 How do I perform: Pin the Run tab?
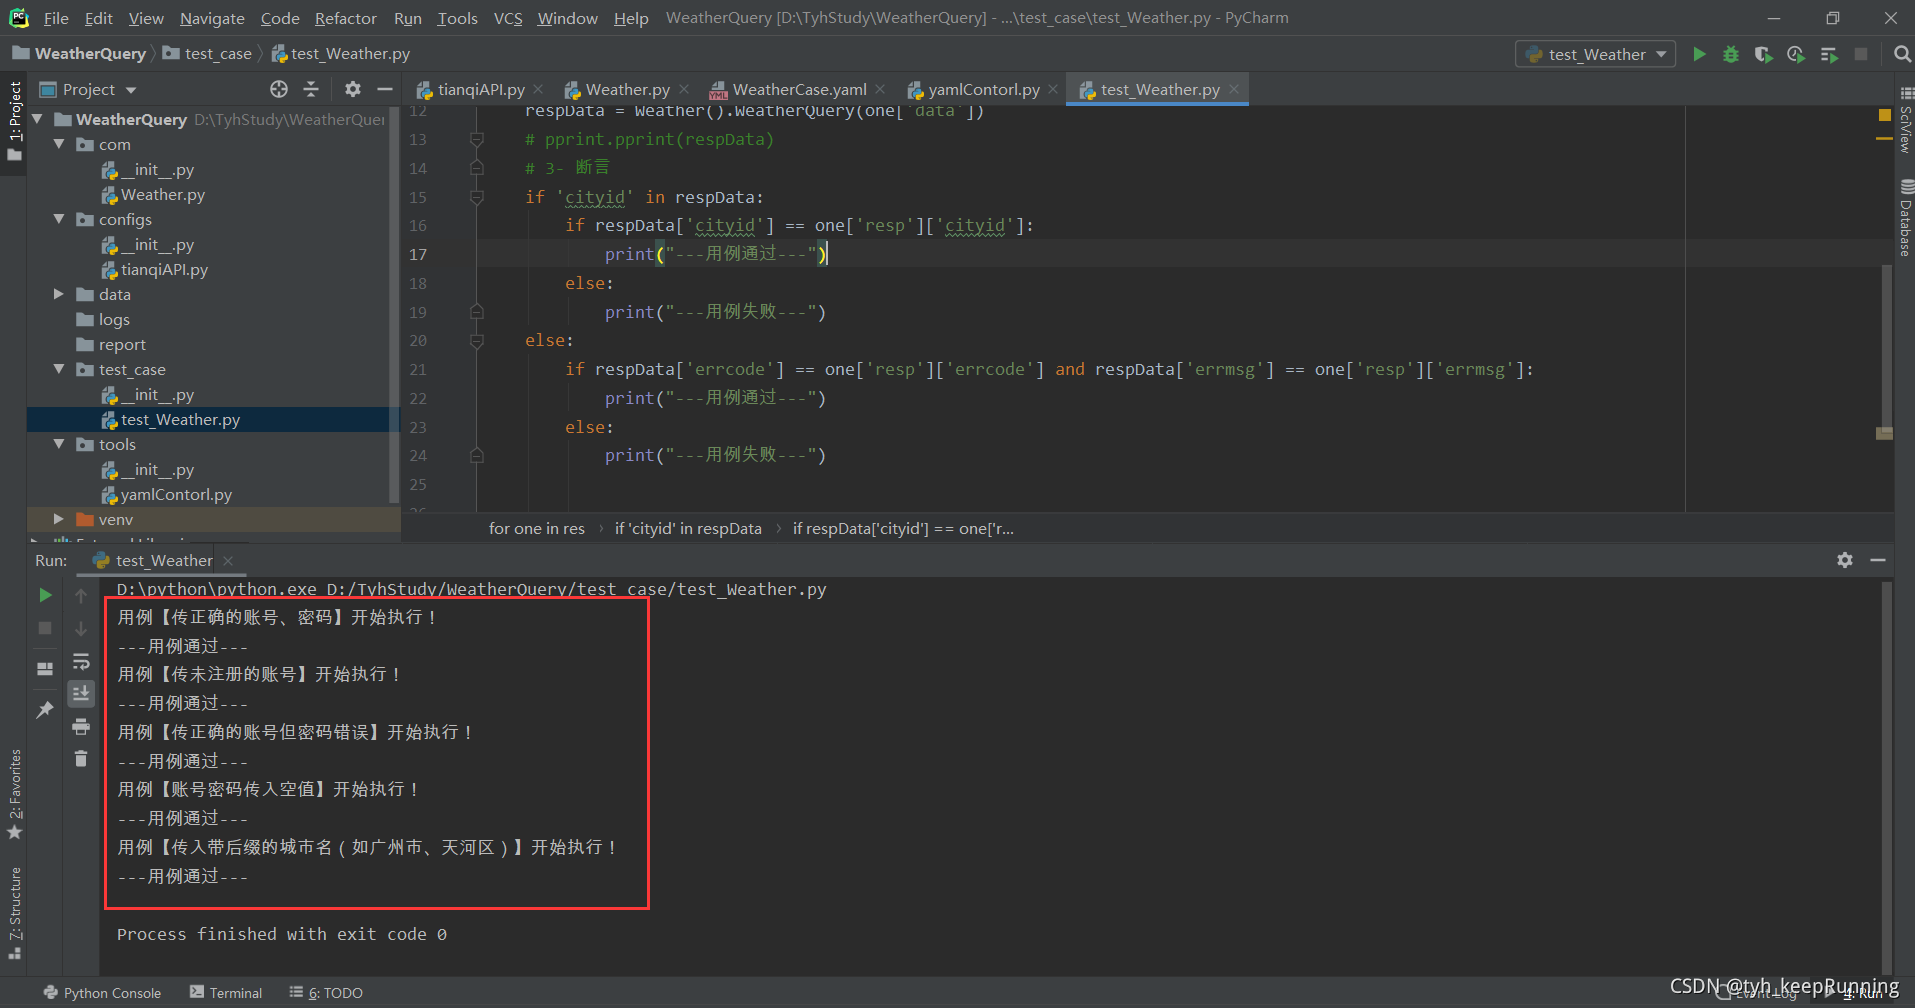[x=45, y=709]
